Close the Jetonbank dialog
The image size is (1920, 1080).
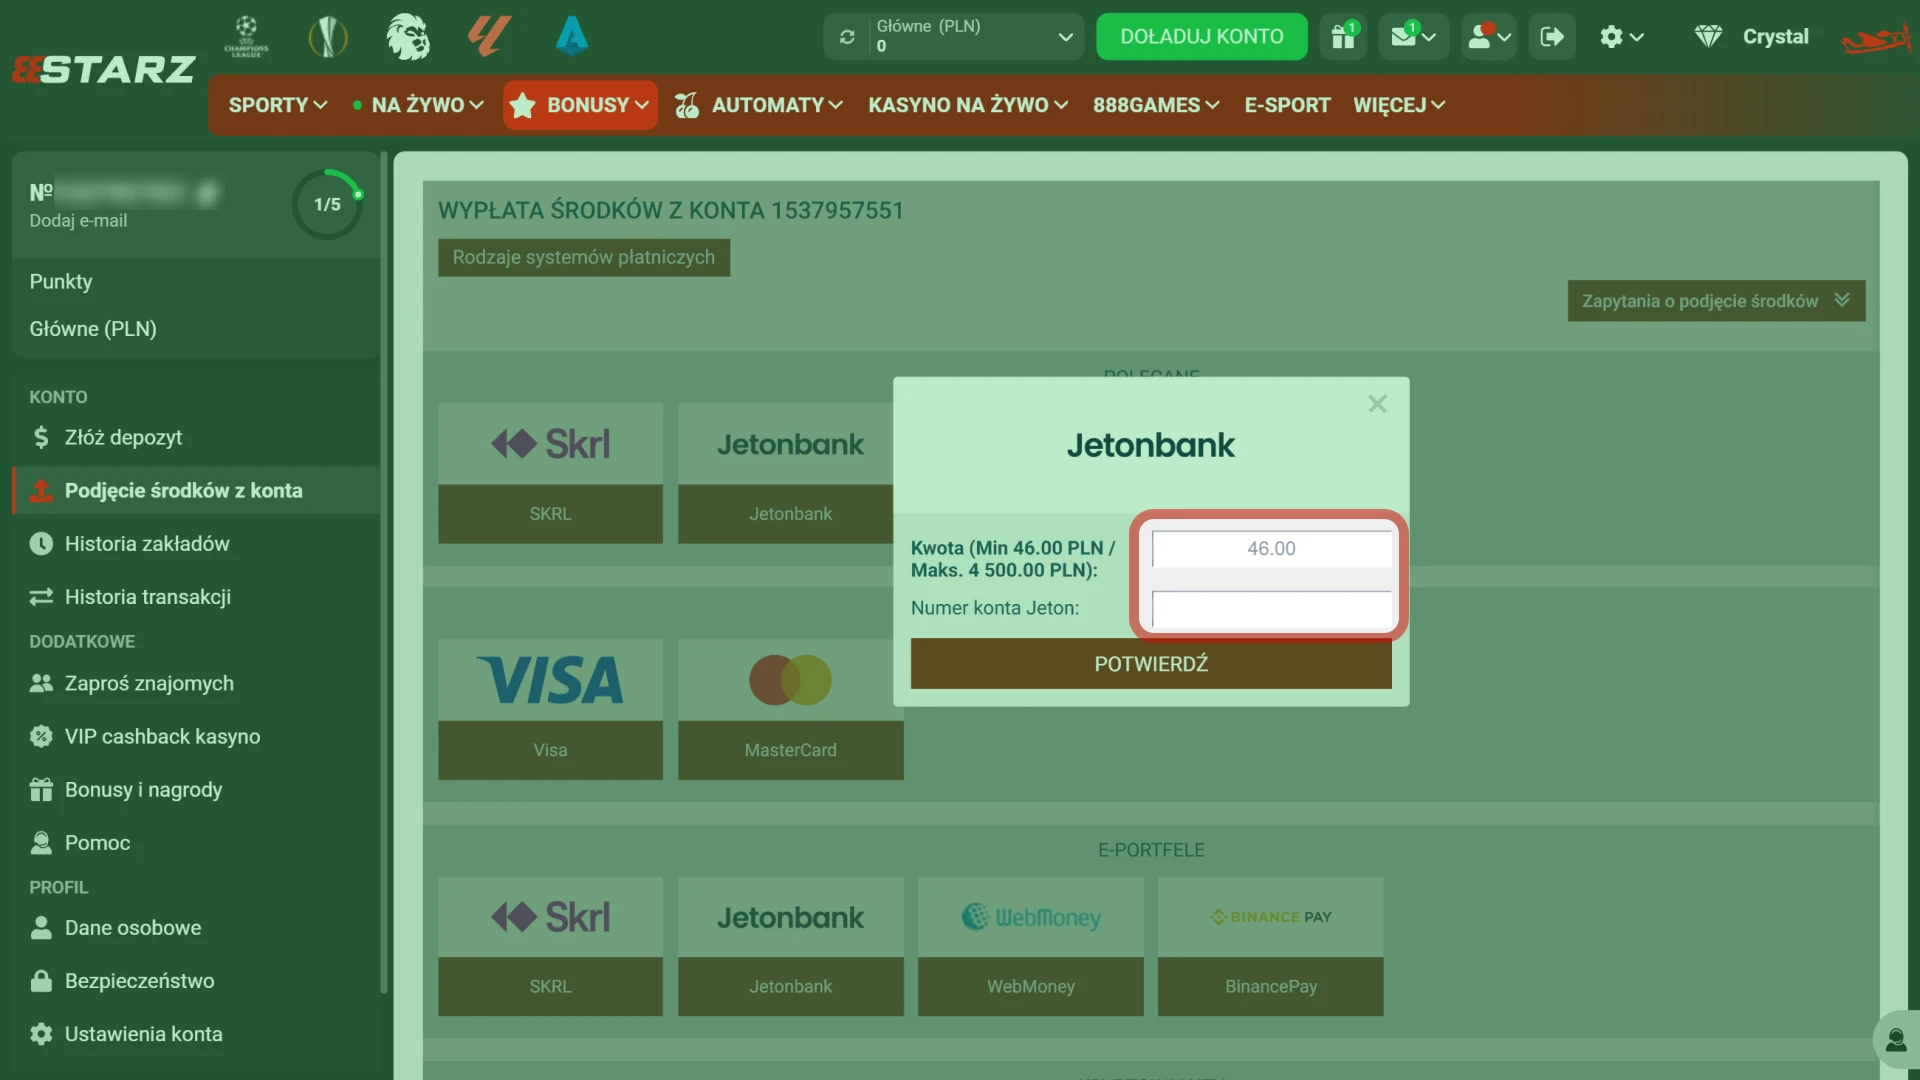click(1377, 404)
